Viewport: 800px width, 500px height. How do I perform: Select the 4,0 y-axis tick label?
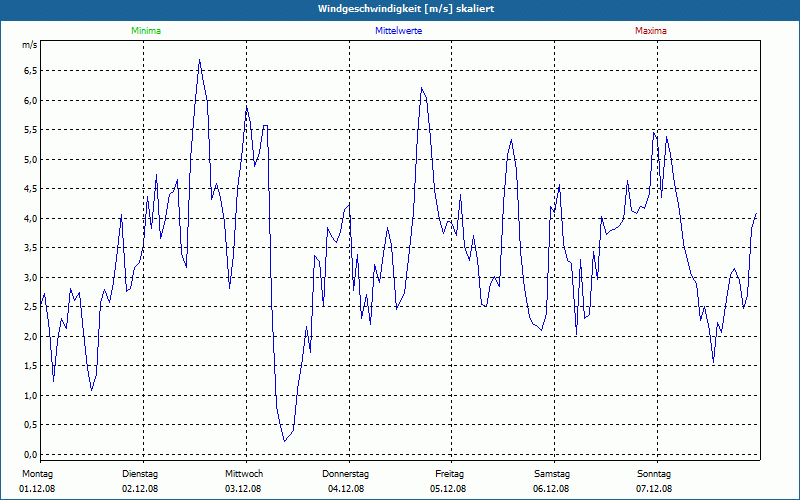tap(30, 218)
